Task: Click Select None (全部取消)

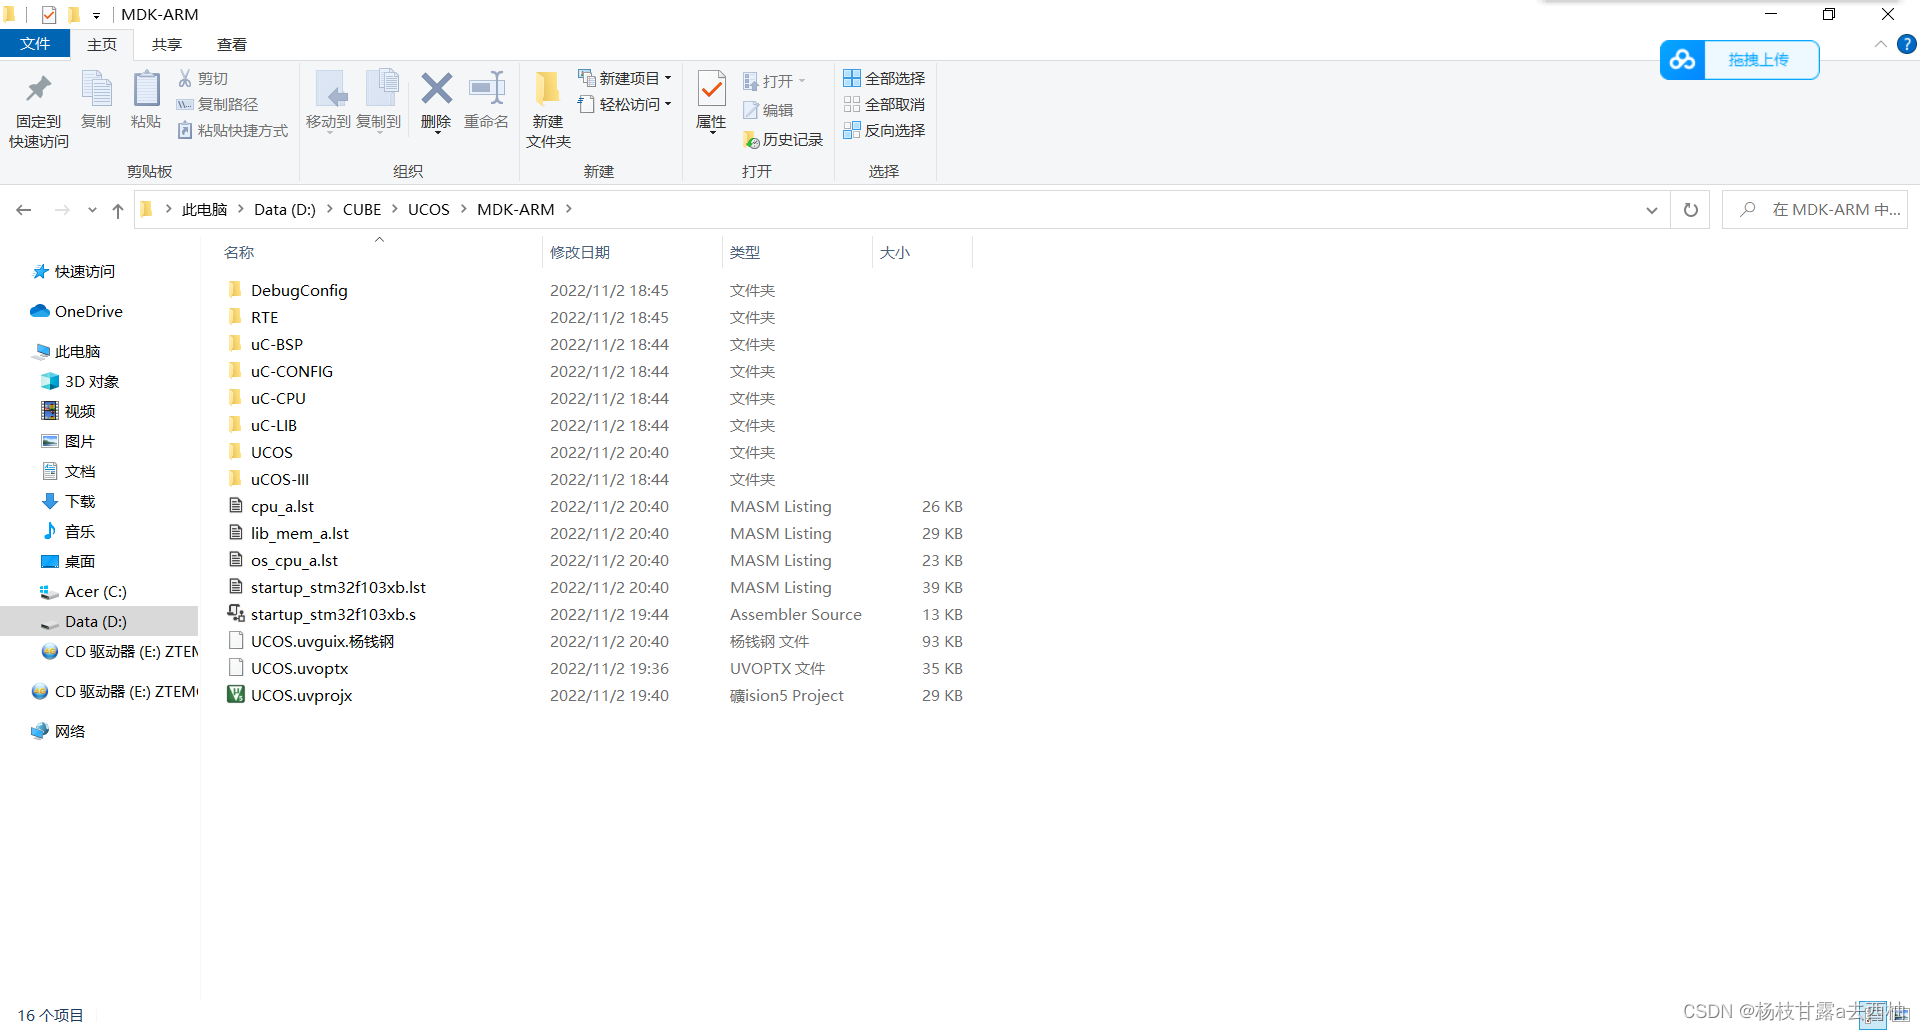Action: (884, 104)
